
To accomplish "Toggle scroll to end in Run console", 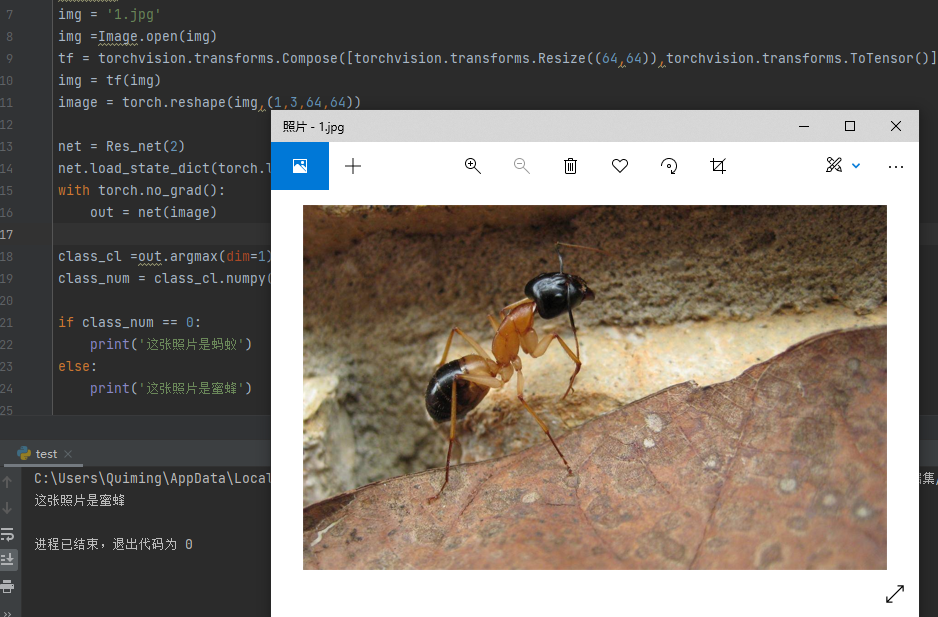I will coord(8,560).
